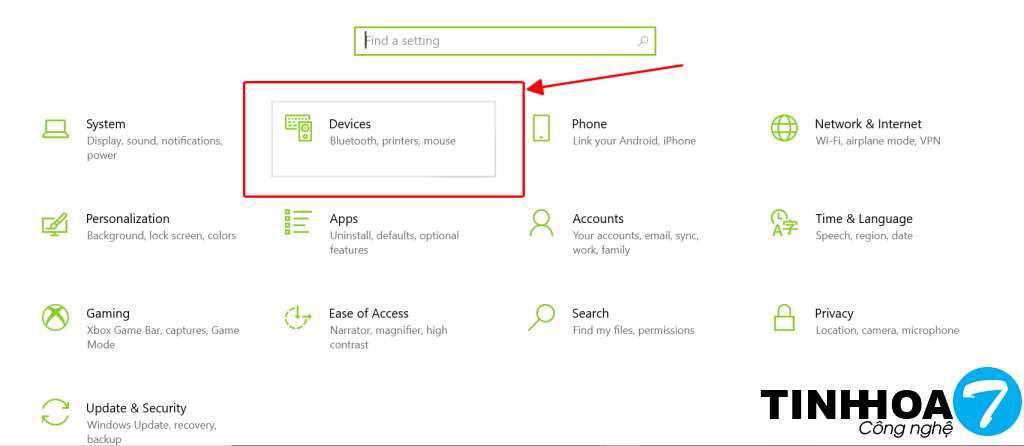Click the Time & Language icon

[x=784, y=222]
